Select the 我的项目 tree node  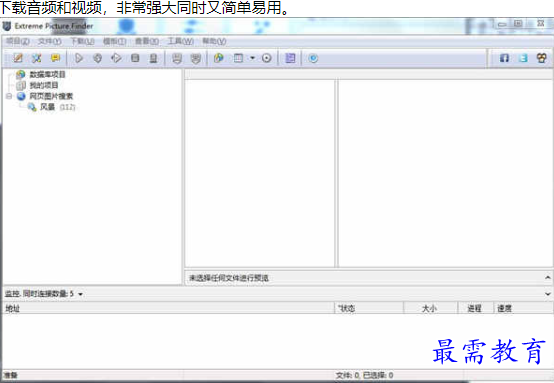coord(43,85)
